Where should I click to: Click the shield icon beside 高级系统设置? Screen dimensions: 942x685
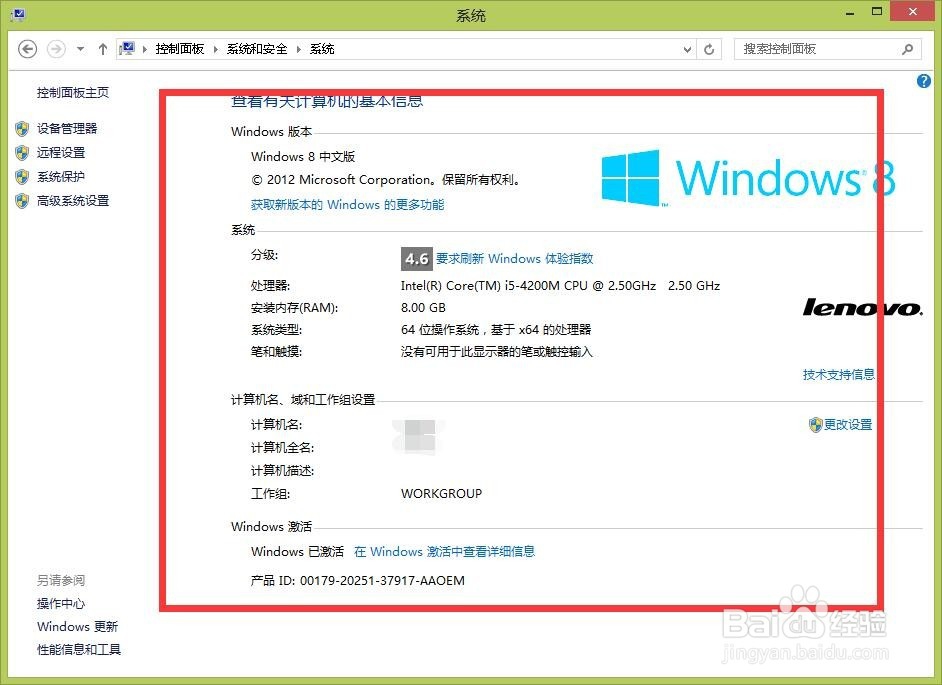tap(22, 200)
